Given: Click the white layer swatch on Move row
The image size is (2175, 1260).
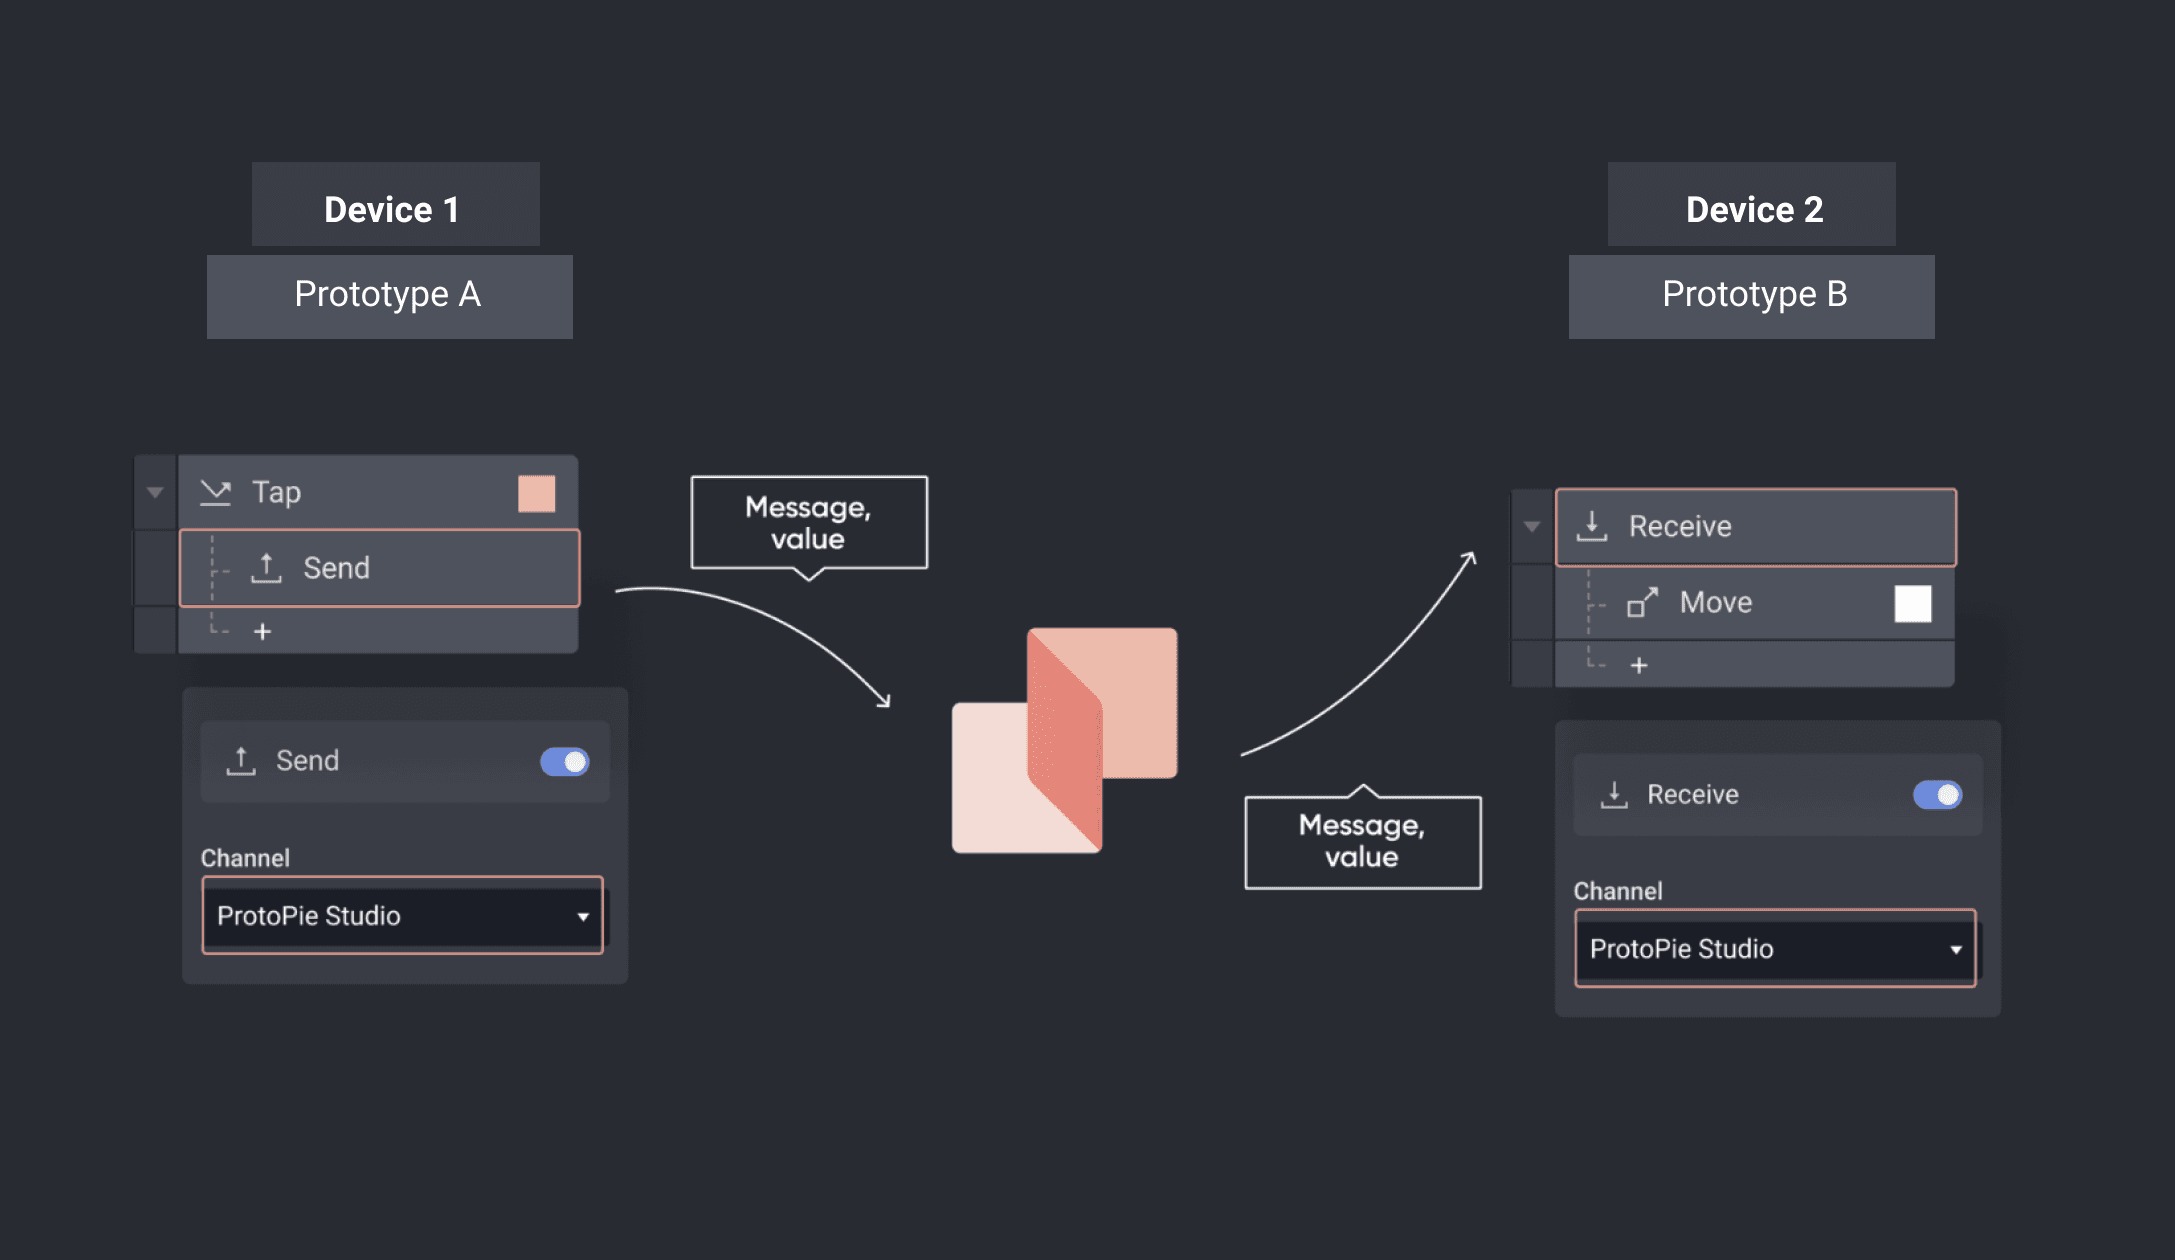Looking at the screenshot, I should [x=1913, y=604].
